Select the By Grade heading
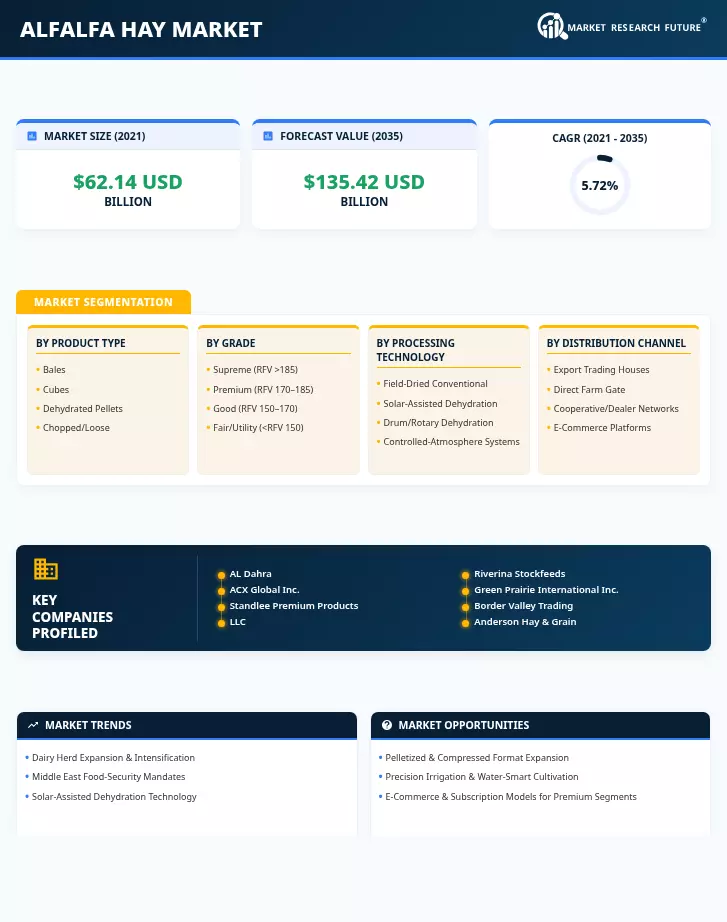Screen dimensions: 727x922 tap(231, 343)
